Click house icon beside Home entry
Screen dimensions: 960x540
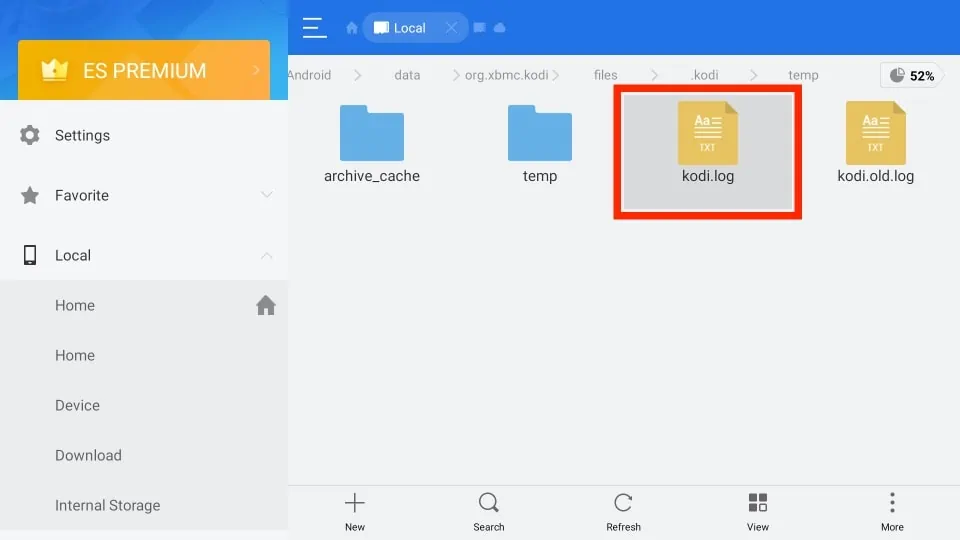tap(266, 305)
